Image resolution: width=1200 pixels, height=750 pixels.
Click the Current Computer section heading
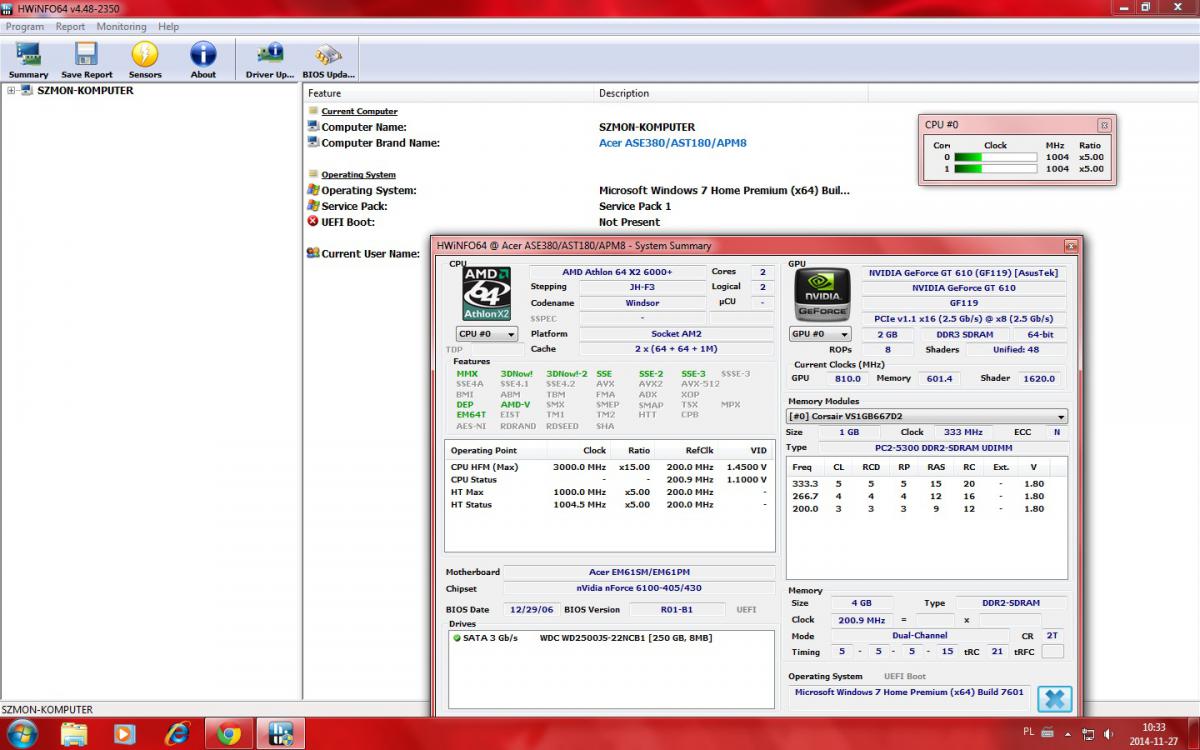(359, 111)
